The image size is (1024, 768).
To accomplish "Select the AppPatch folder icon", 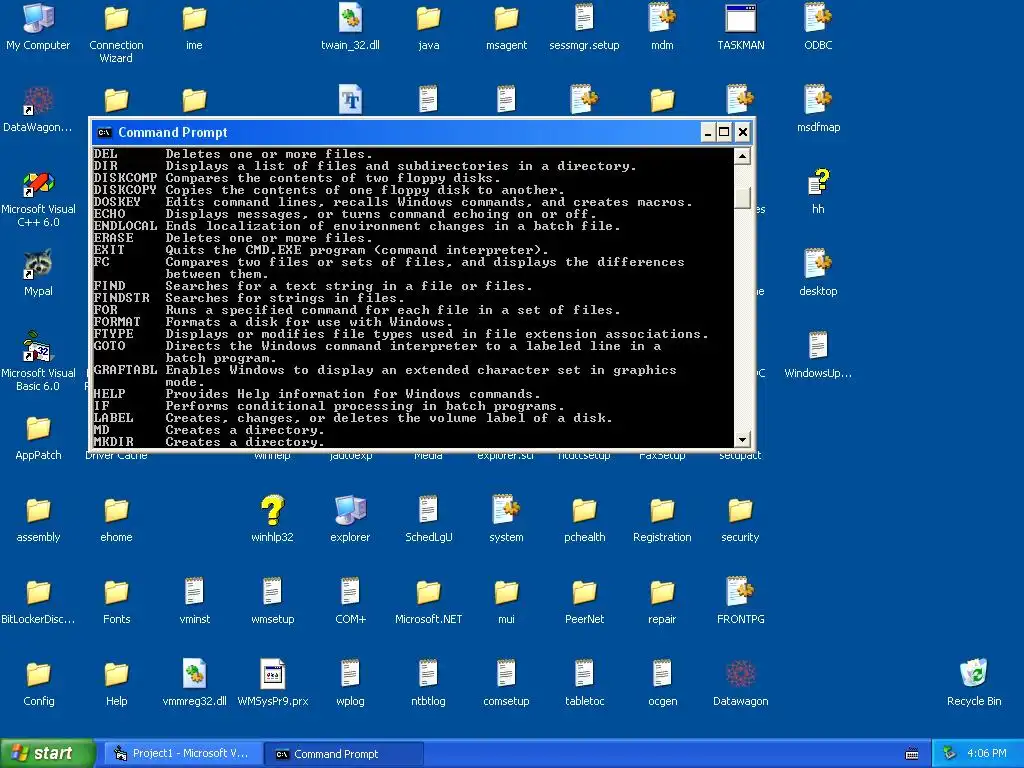I will click(x=38, y=428).
